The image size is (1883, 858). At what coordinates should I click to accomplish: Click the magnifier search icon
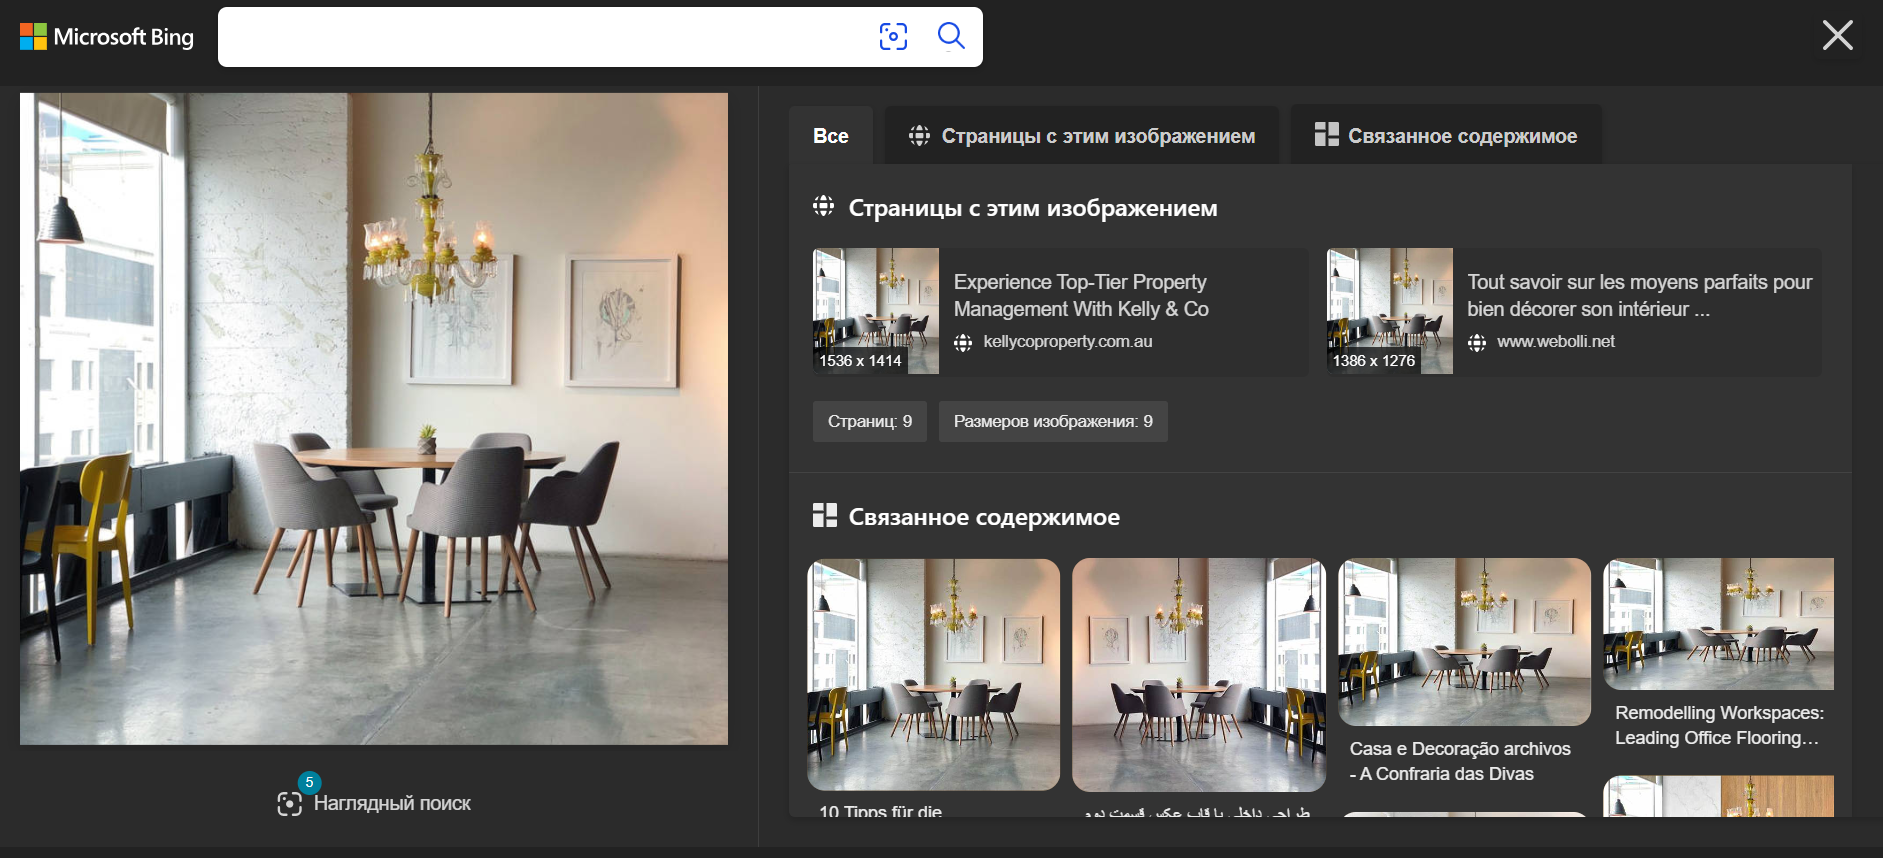951,36
